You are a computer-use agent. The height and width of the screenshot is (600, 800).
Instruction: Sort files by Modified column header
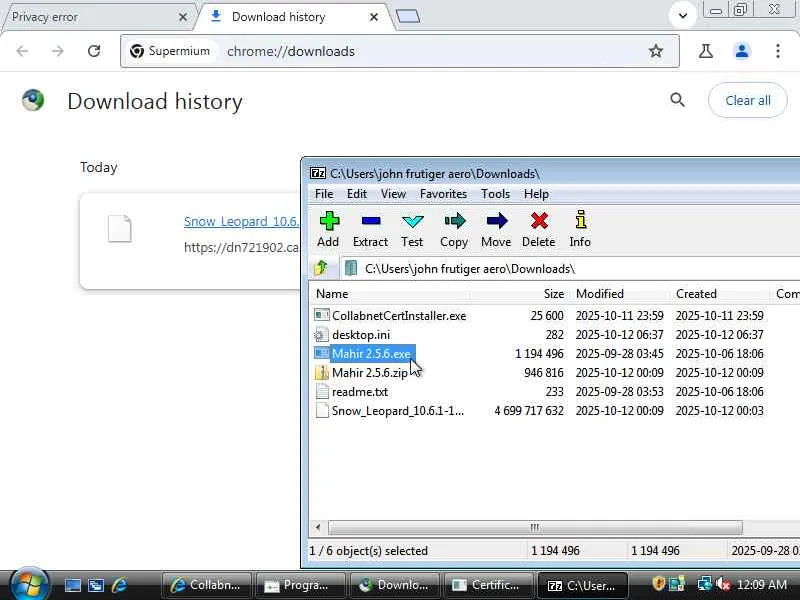click(620, 294)
